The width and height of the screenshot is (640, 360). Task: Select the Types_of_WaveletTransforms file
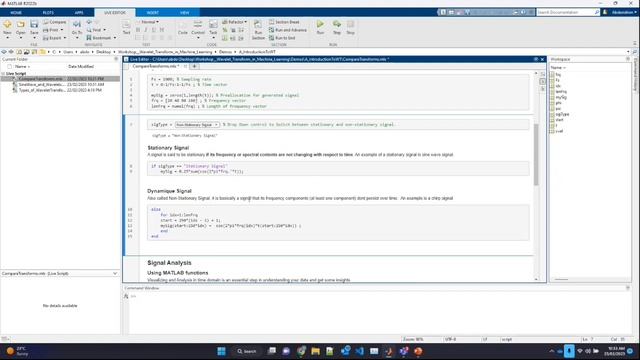(60, 90)
